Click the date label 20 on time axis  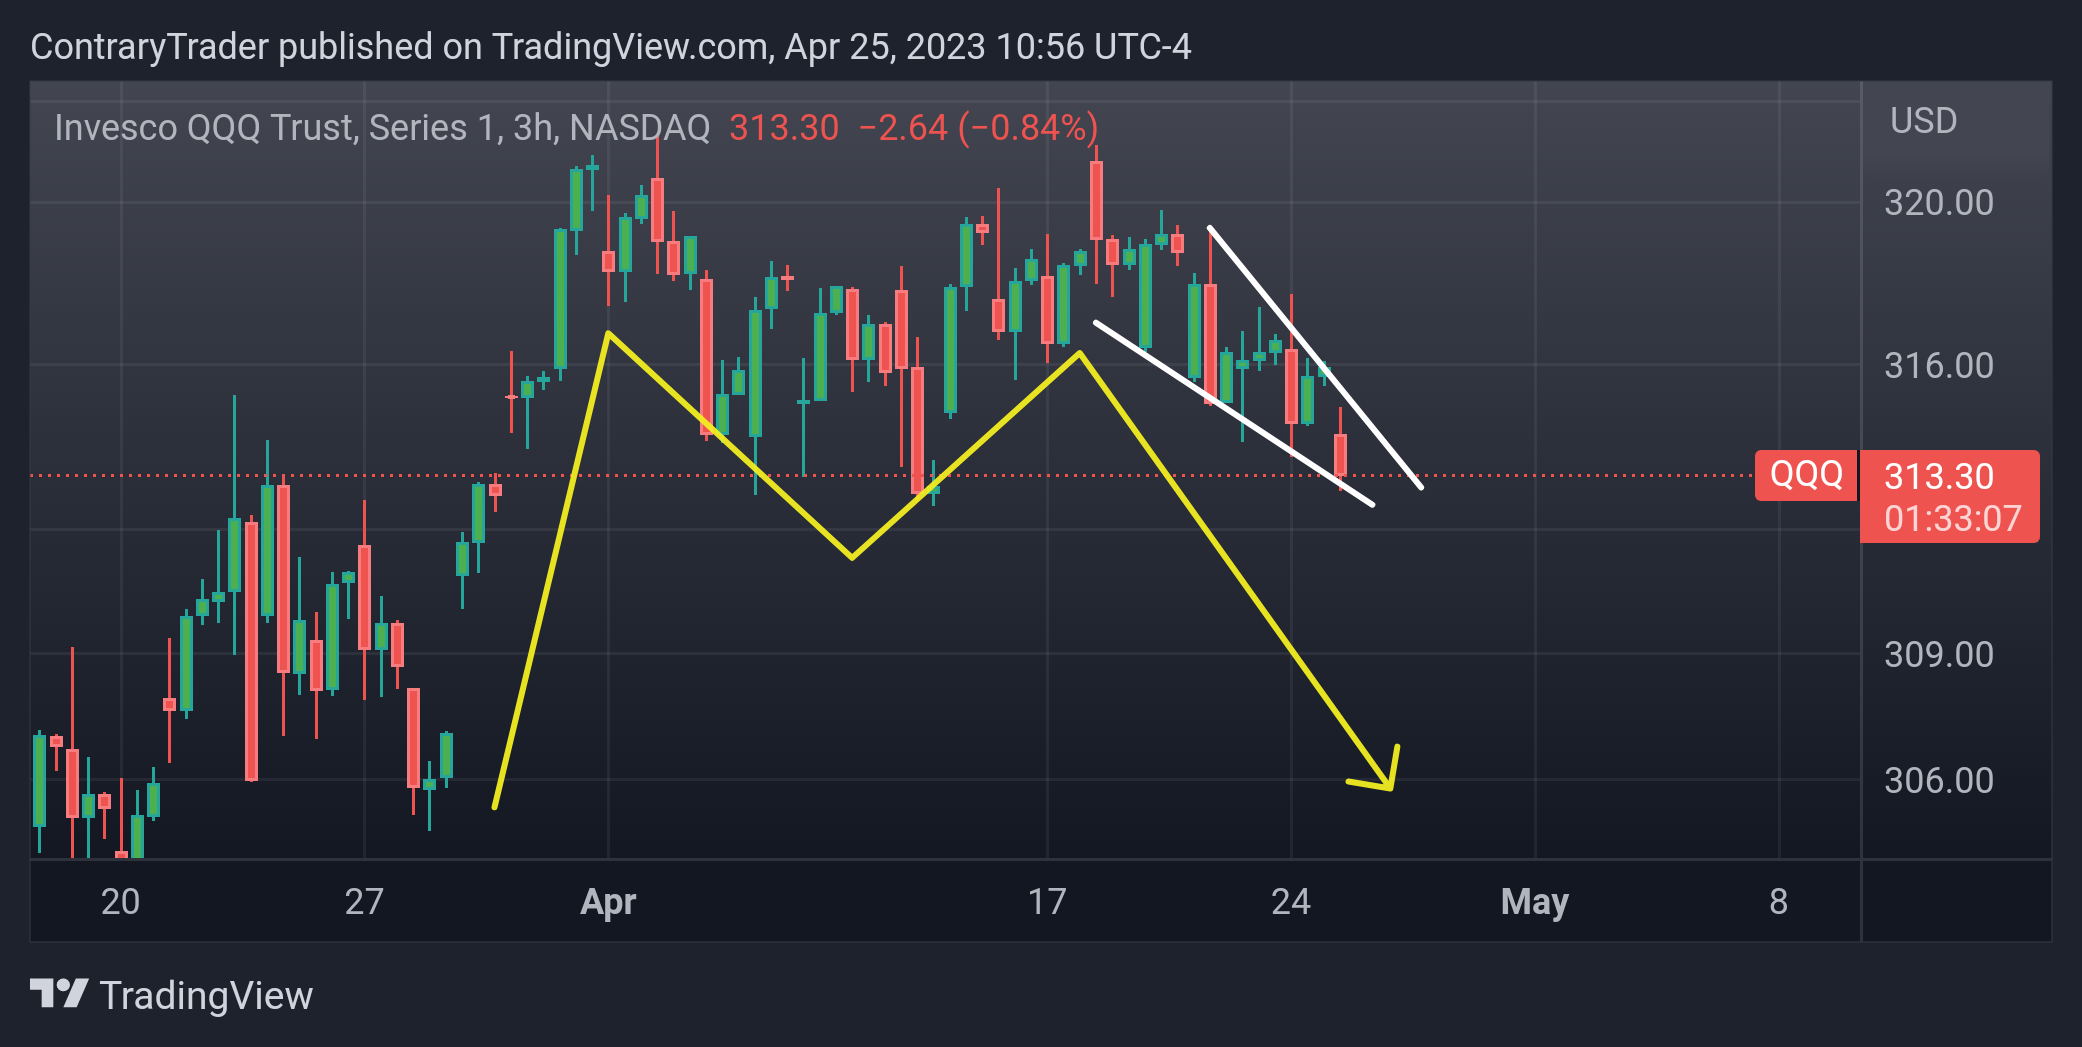pyautogui.click(x=120, y=902)
